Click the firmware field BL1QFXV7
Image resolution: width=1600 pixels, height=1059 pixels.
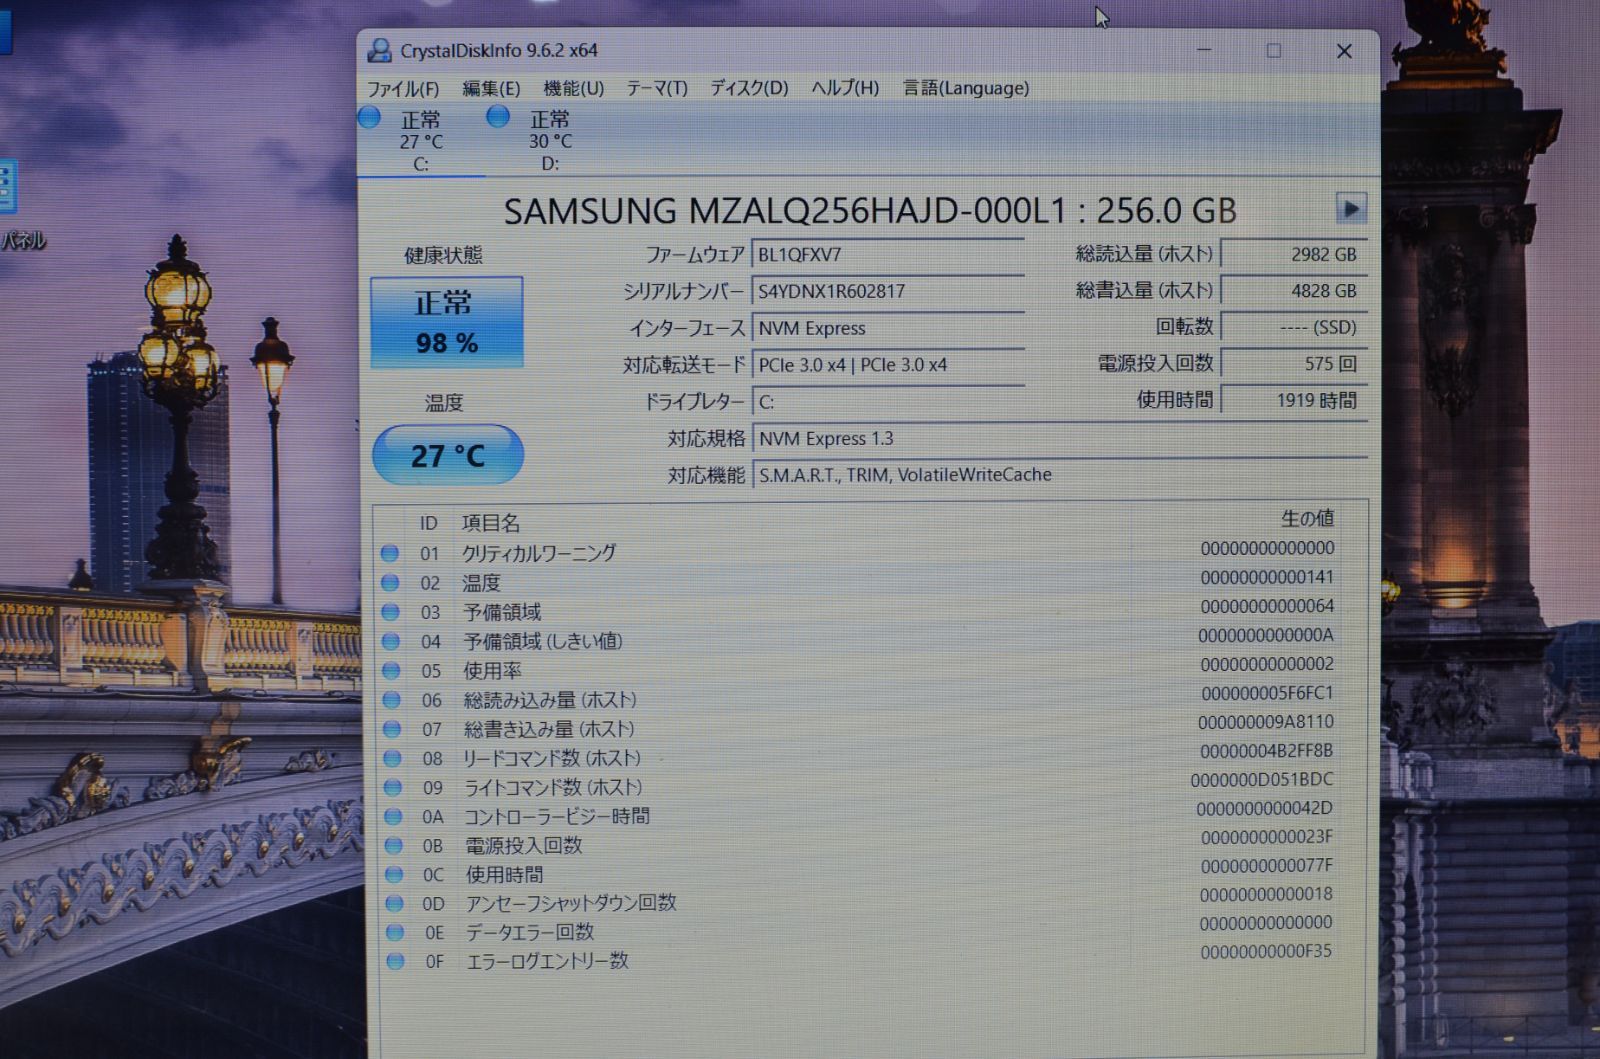coord(888,254)
